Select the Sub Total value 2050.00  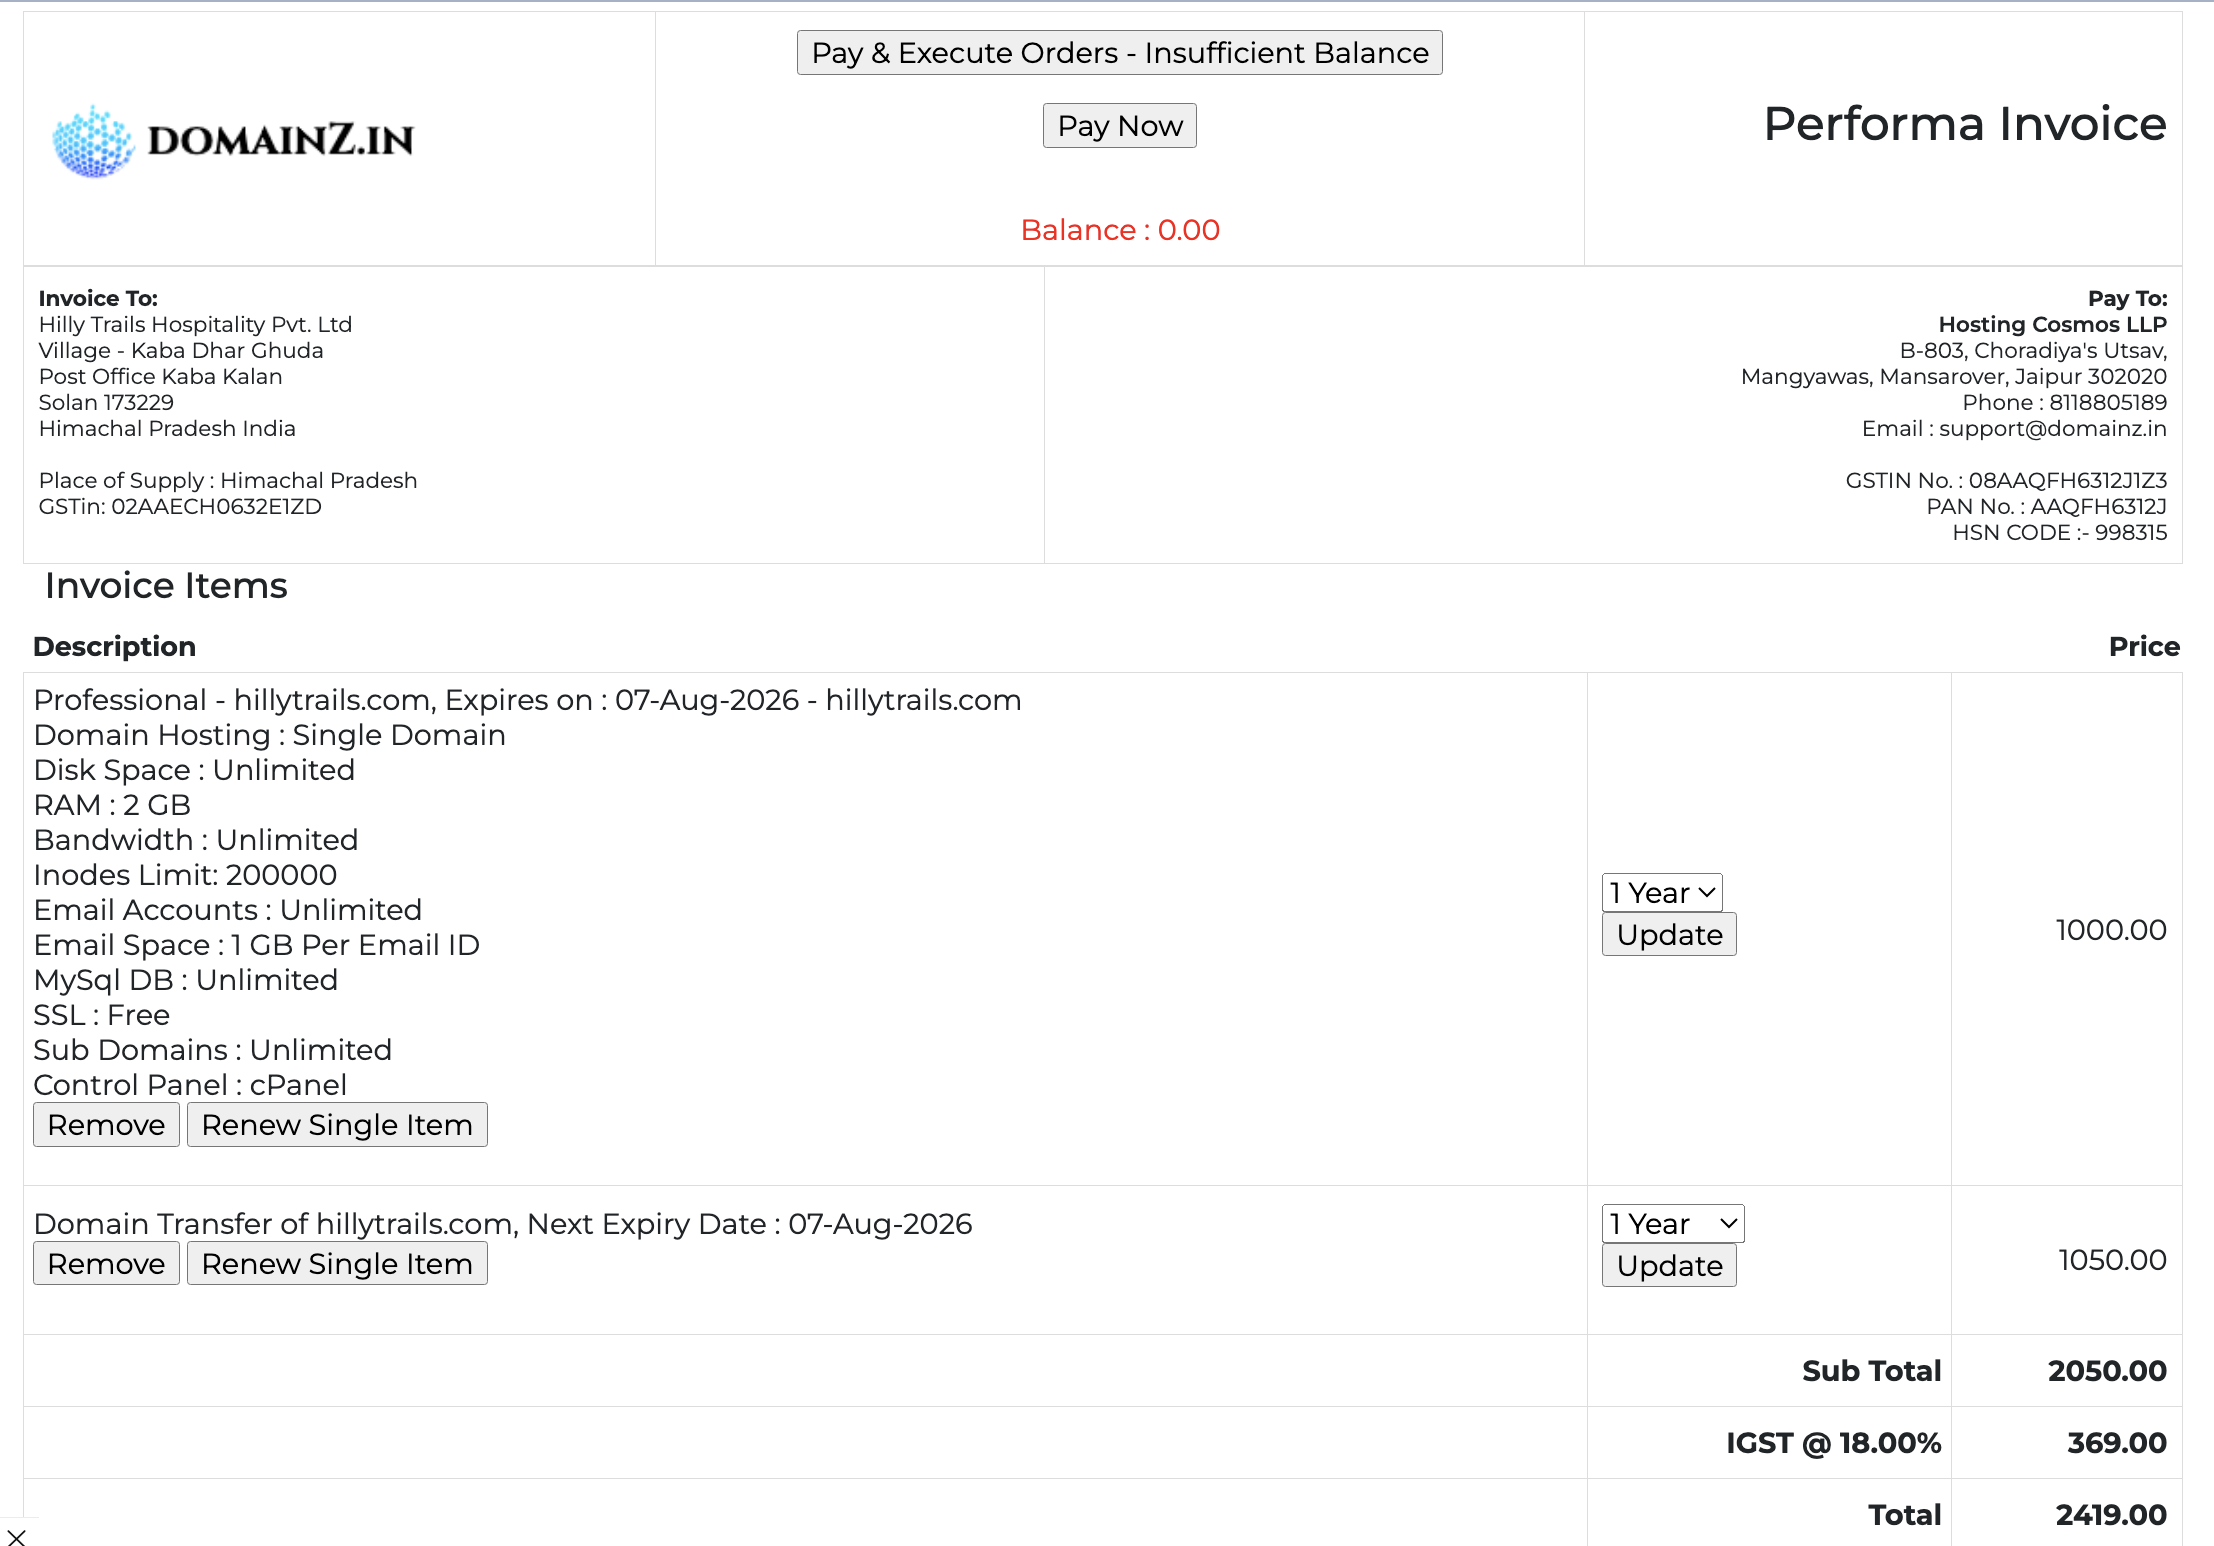tap(2106, 1371)
